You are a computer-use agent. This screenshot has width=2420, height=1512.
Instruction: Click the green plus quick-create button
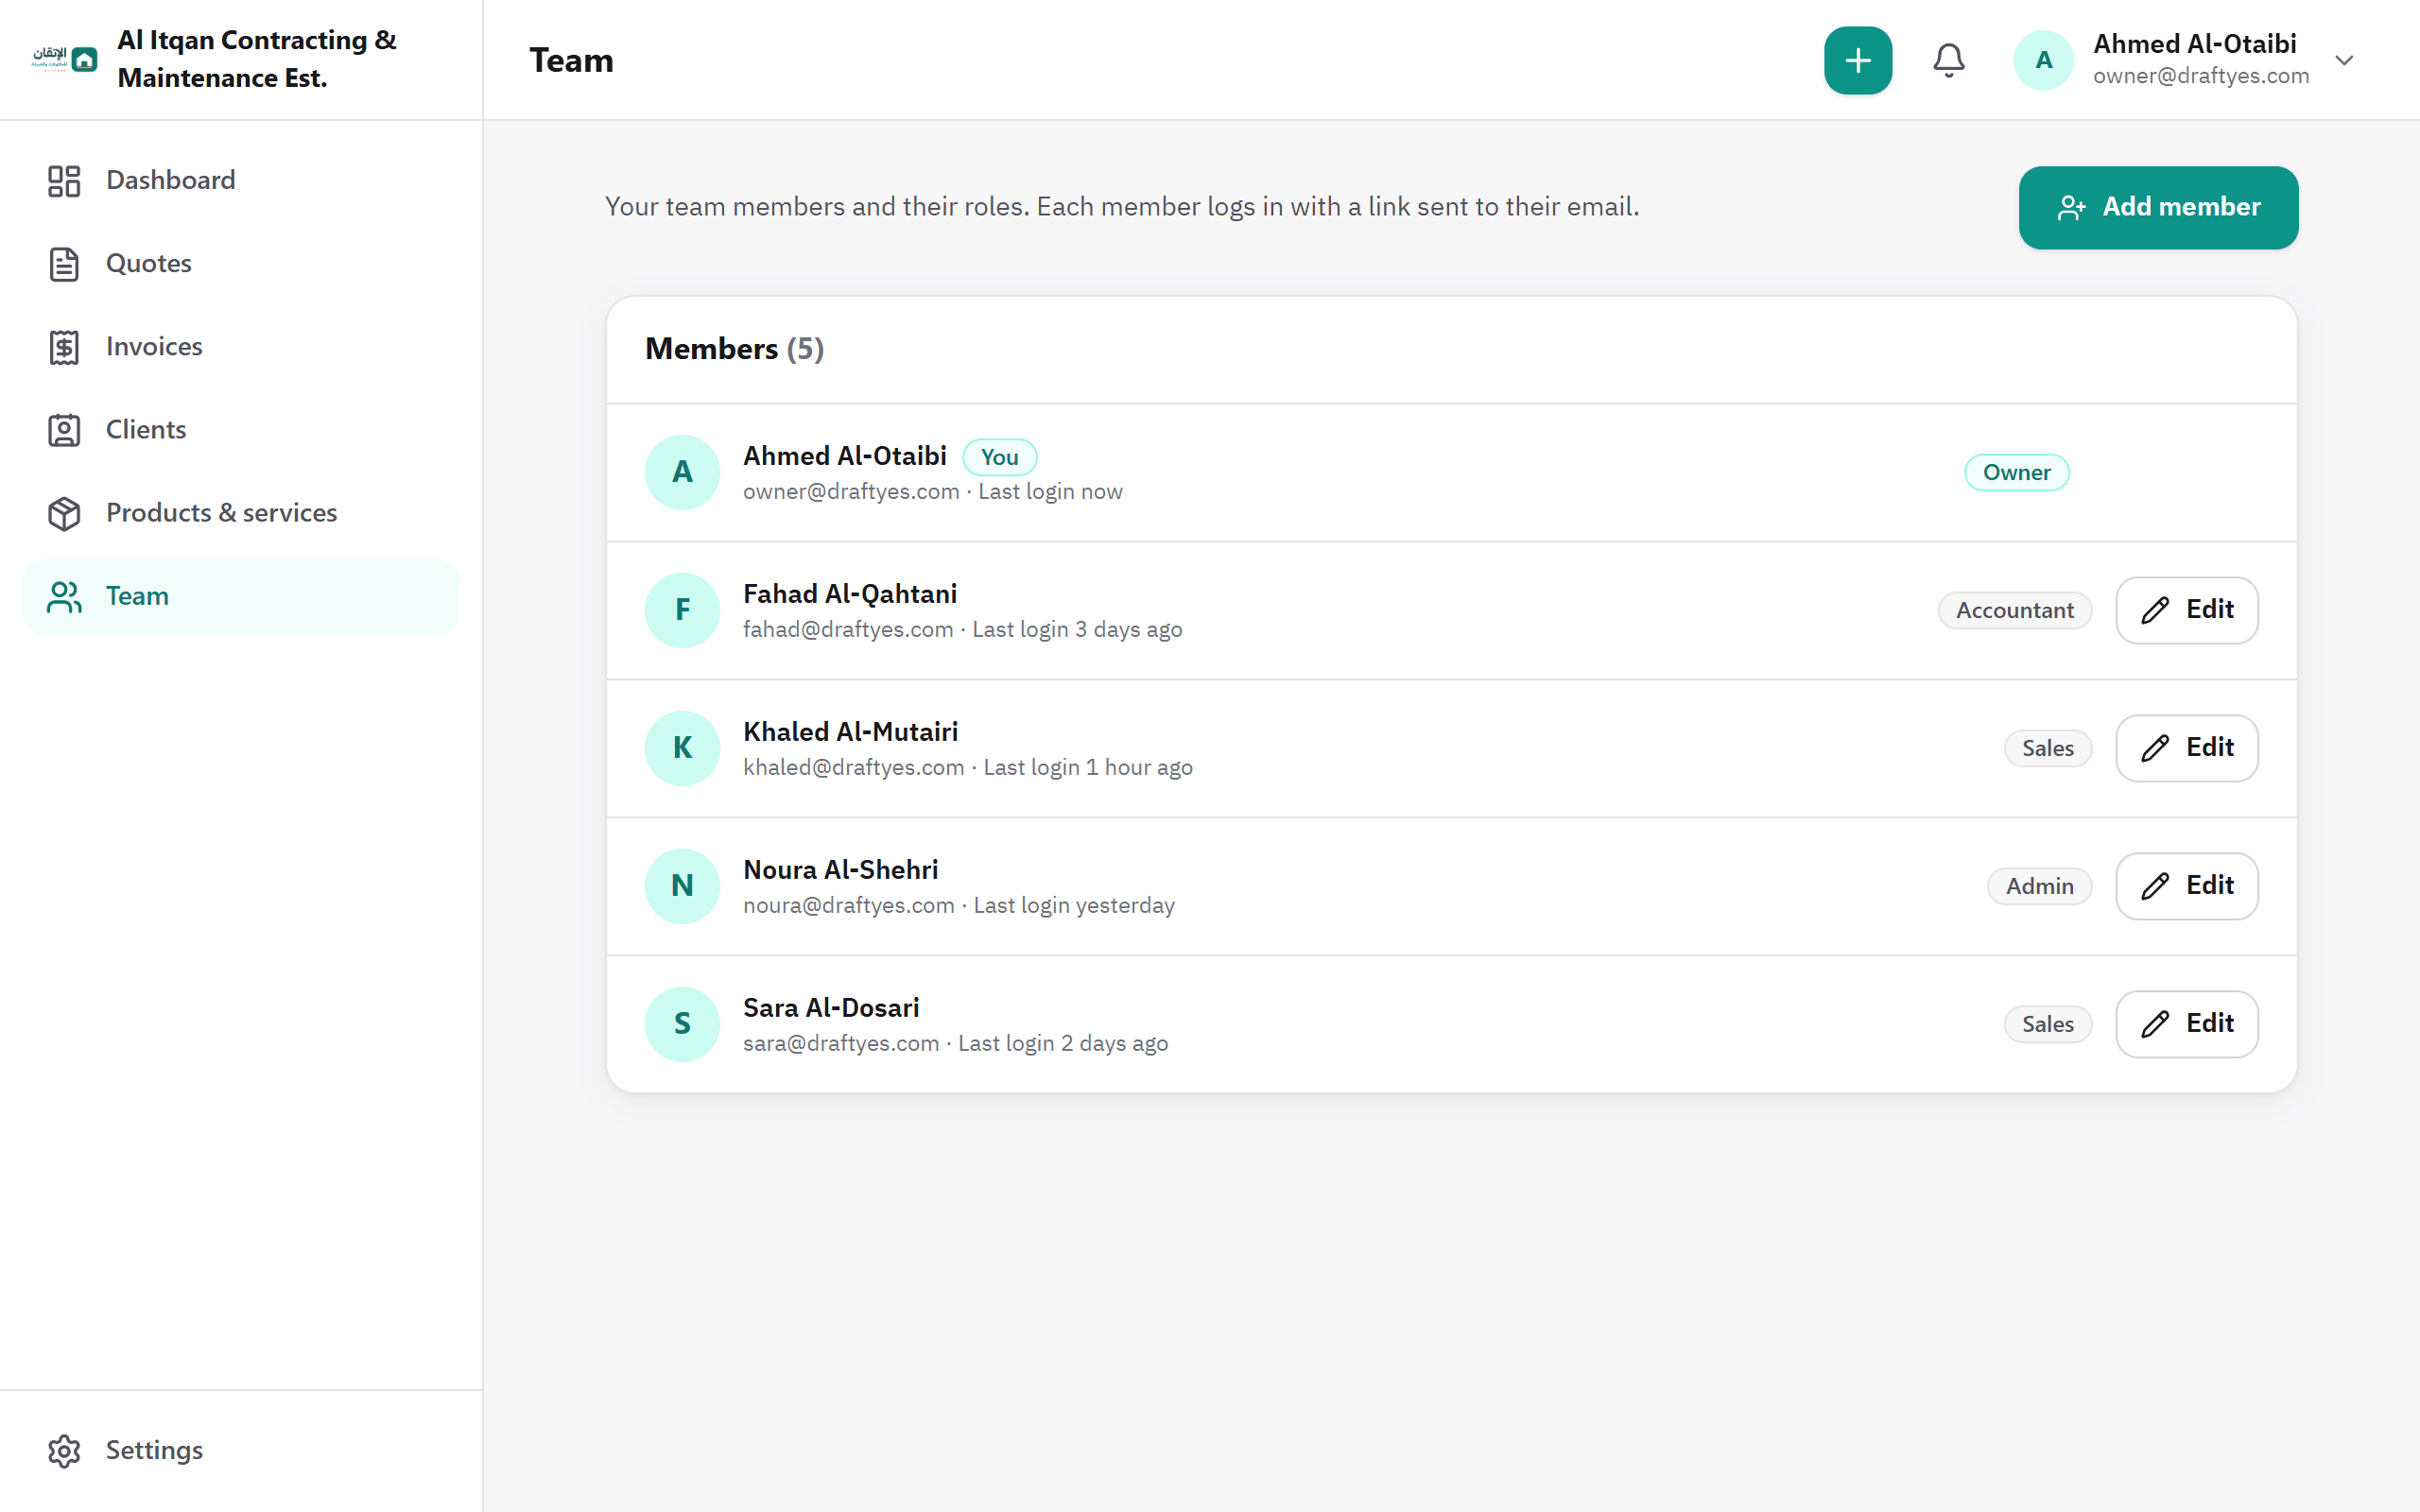1857,60
